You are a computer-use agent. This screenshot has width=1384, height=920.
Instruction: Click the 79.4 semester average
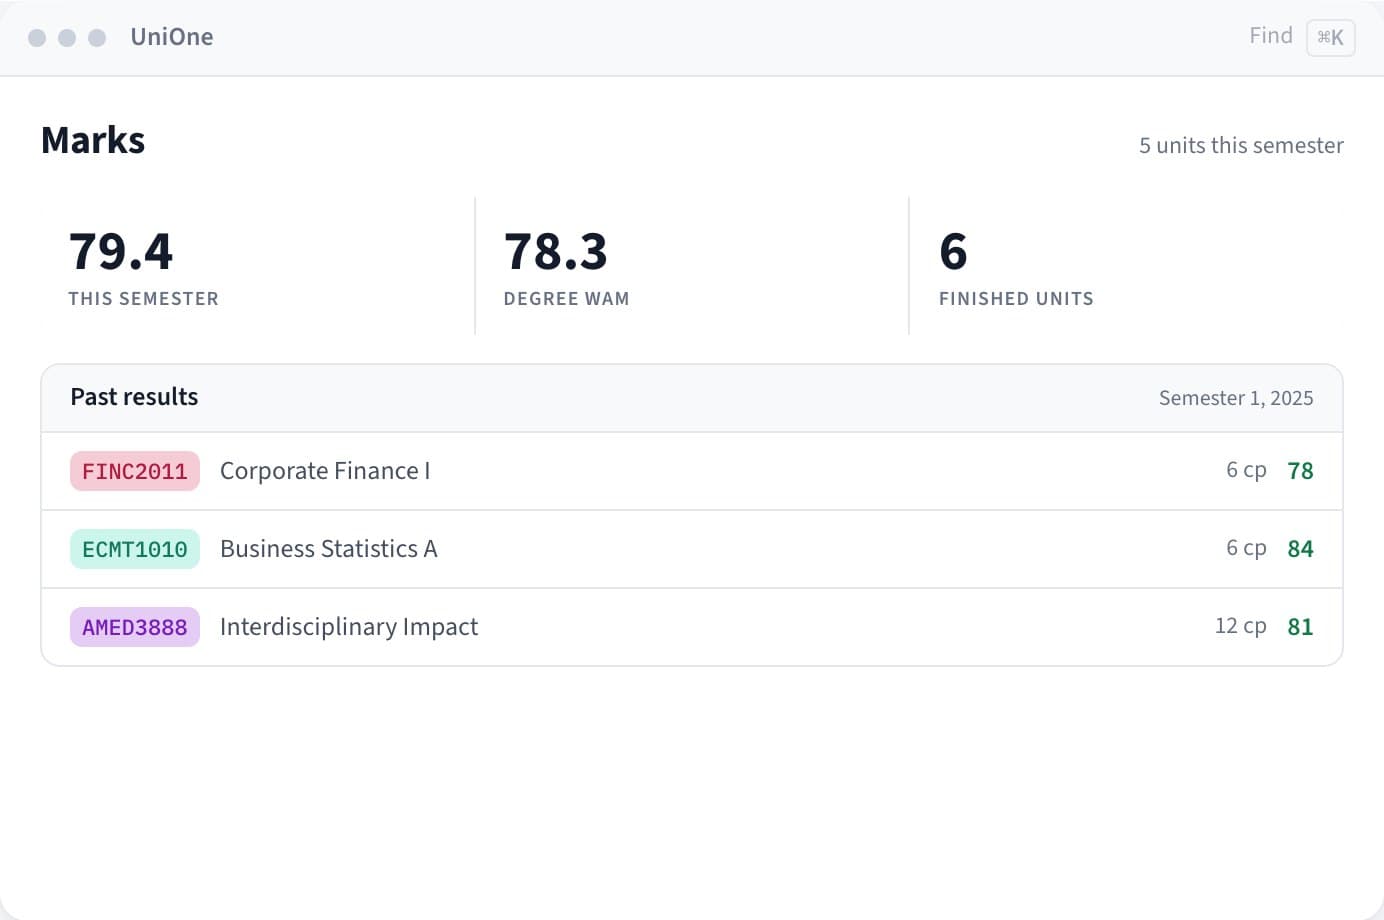(121, 251)
